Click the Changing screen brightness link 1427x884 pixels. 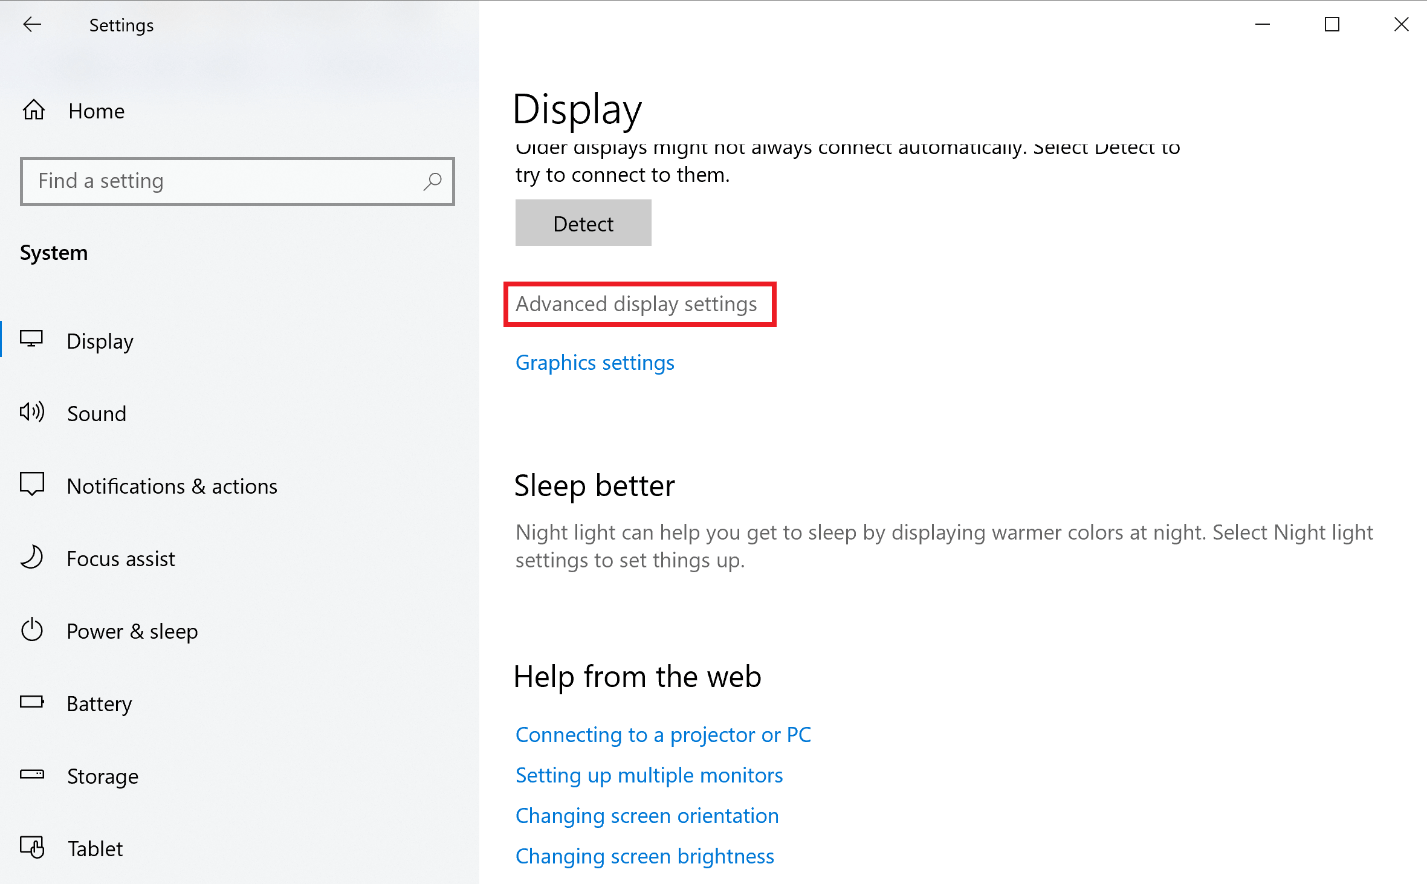(644, 856)
